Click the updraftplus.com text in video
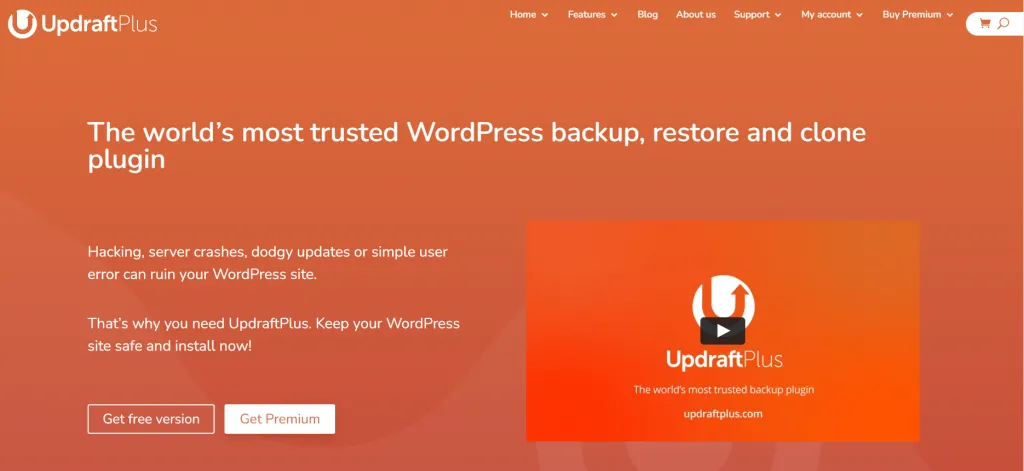Image resolution: width=1024 pixels, height=471 pixels. pos(723,414)
